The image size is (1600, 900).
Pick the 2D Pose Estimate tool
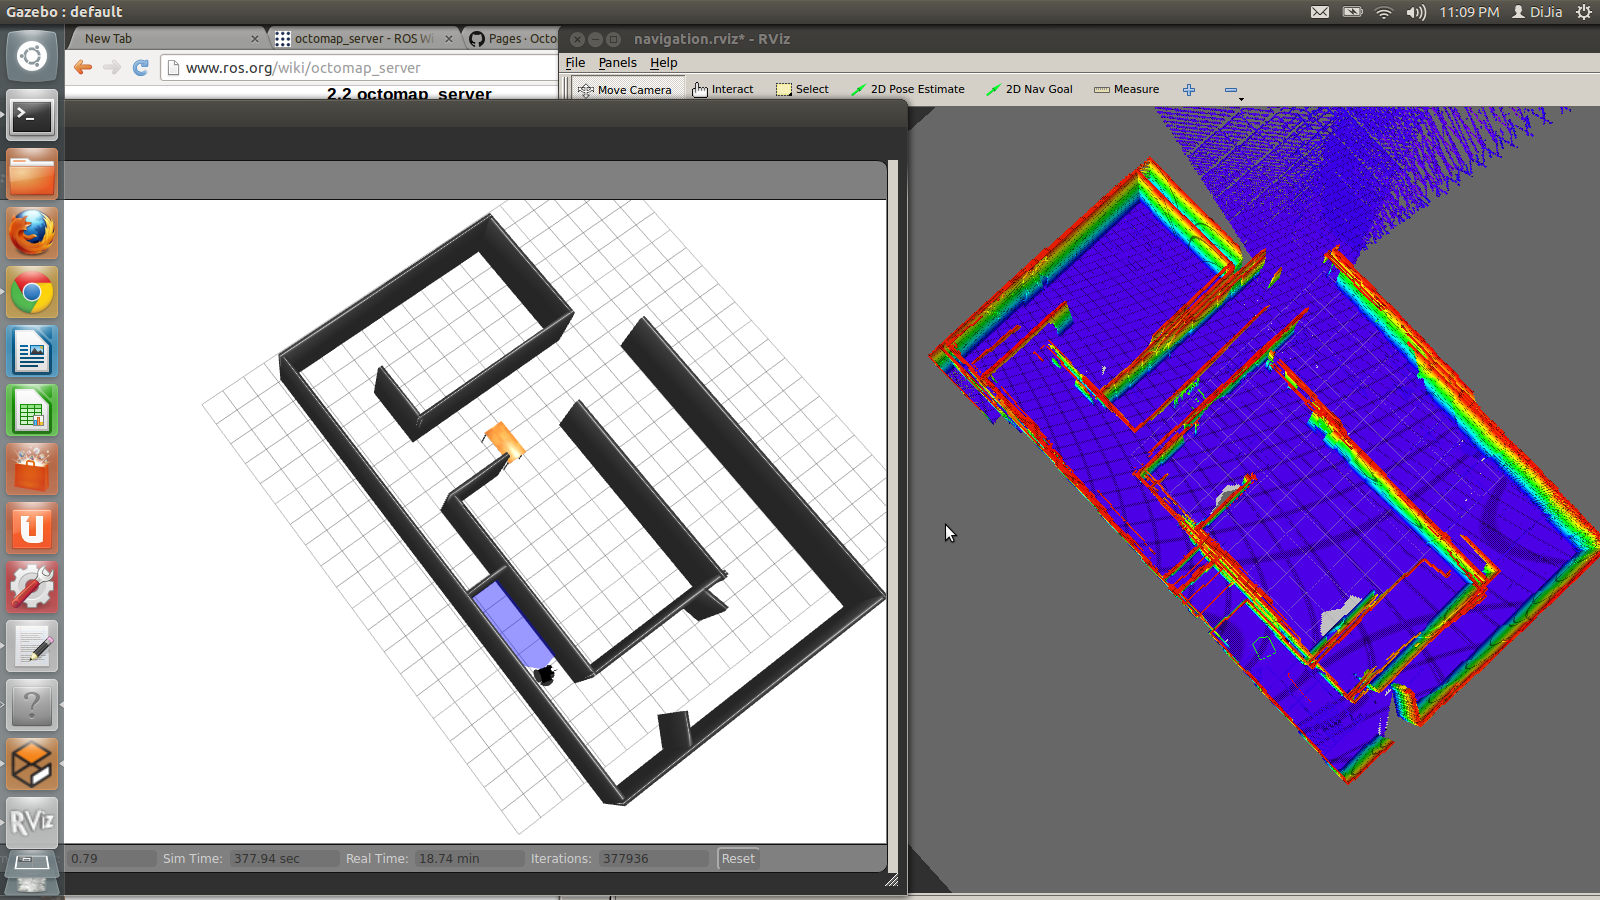[908, 89]
